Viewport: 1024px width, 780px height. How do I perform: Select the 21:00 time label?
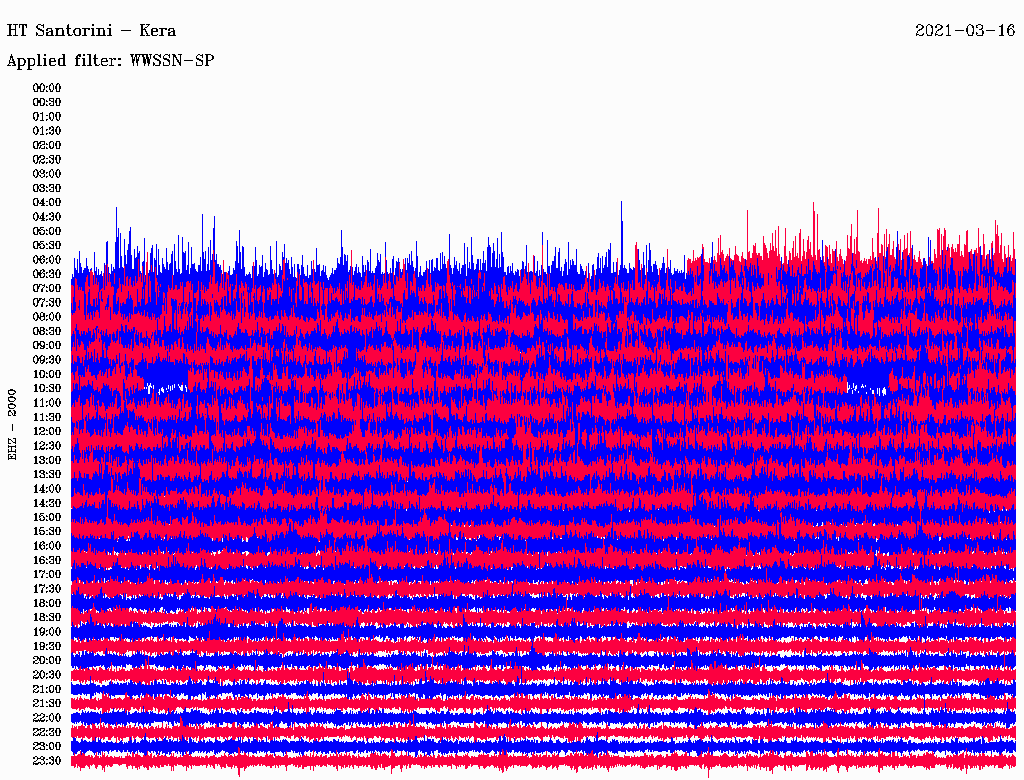point(47,689)
